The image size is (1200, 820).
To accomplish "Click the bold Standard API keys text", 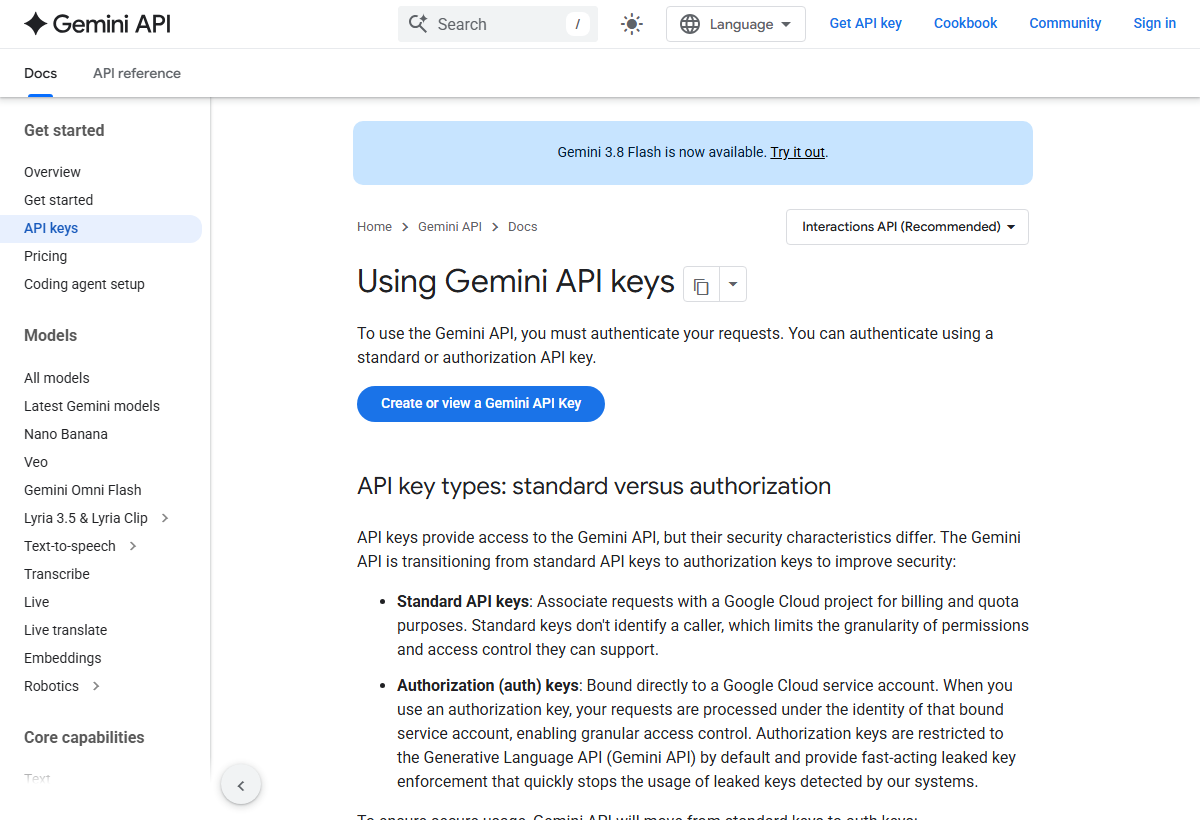I will (x=463, y=601).
